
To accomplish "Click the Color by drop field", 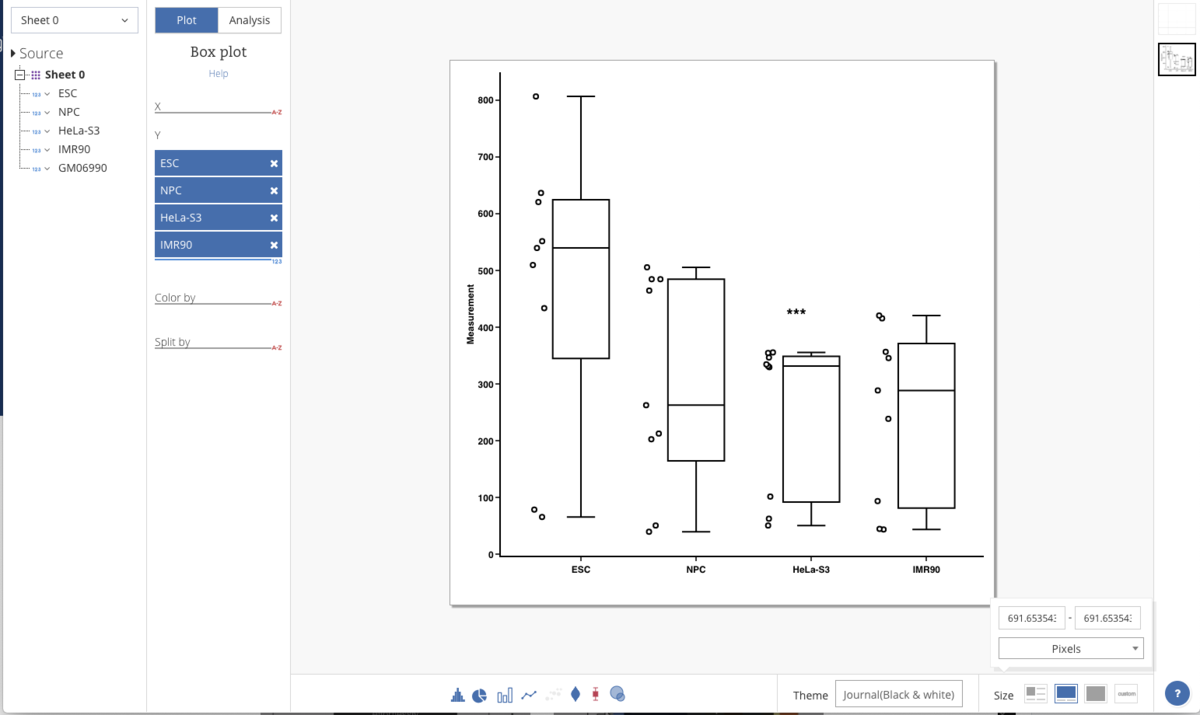I will click(x=218, y=298).
